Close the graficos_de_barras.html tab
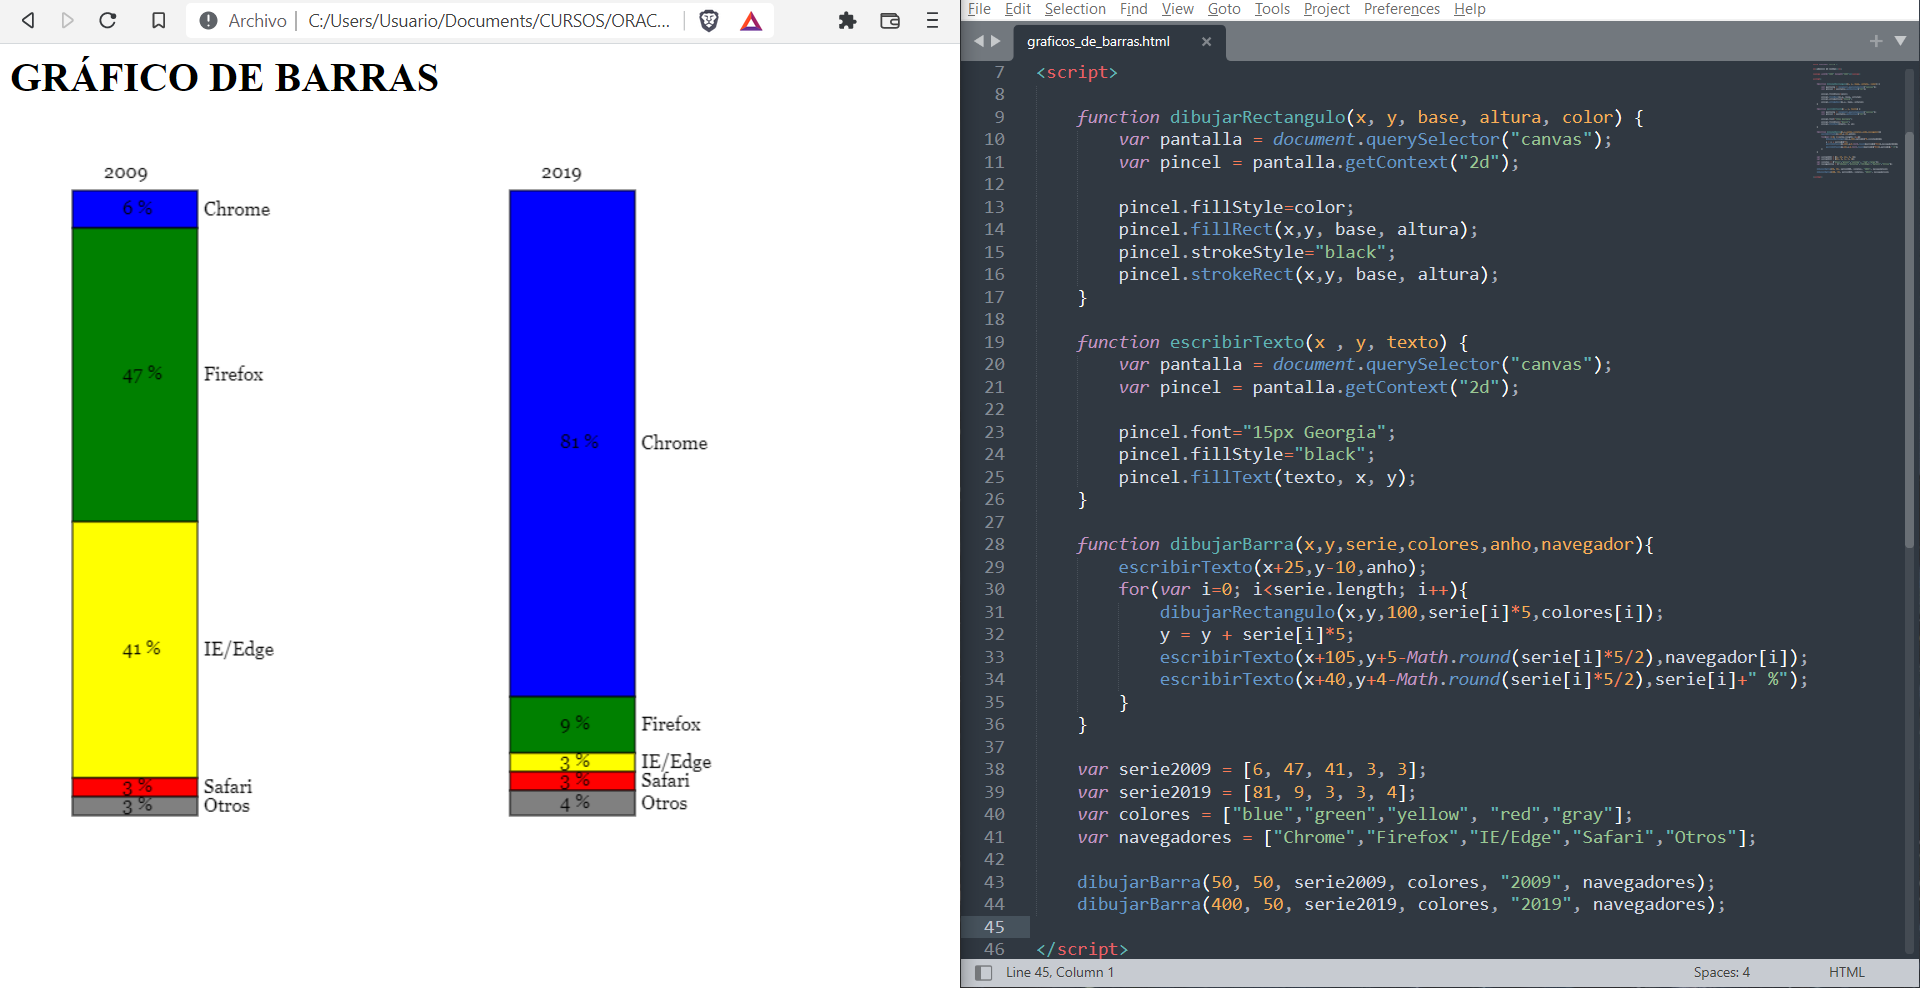The height and width of the screenshot is (988, 1920). click(1206, 41)
